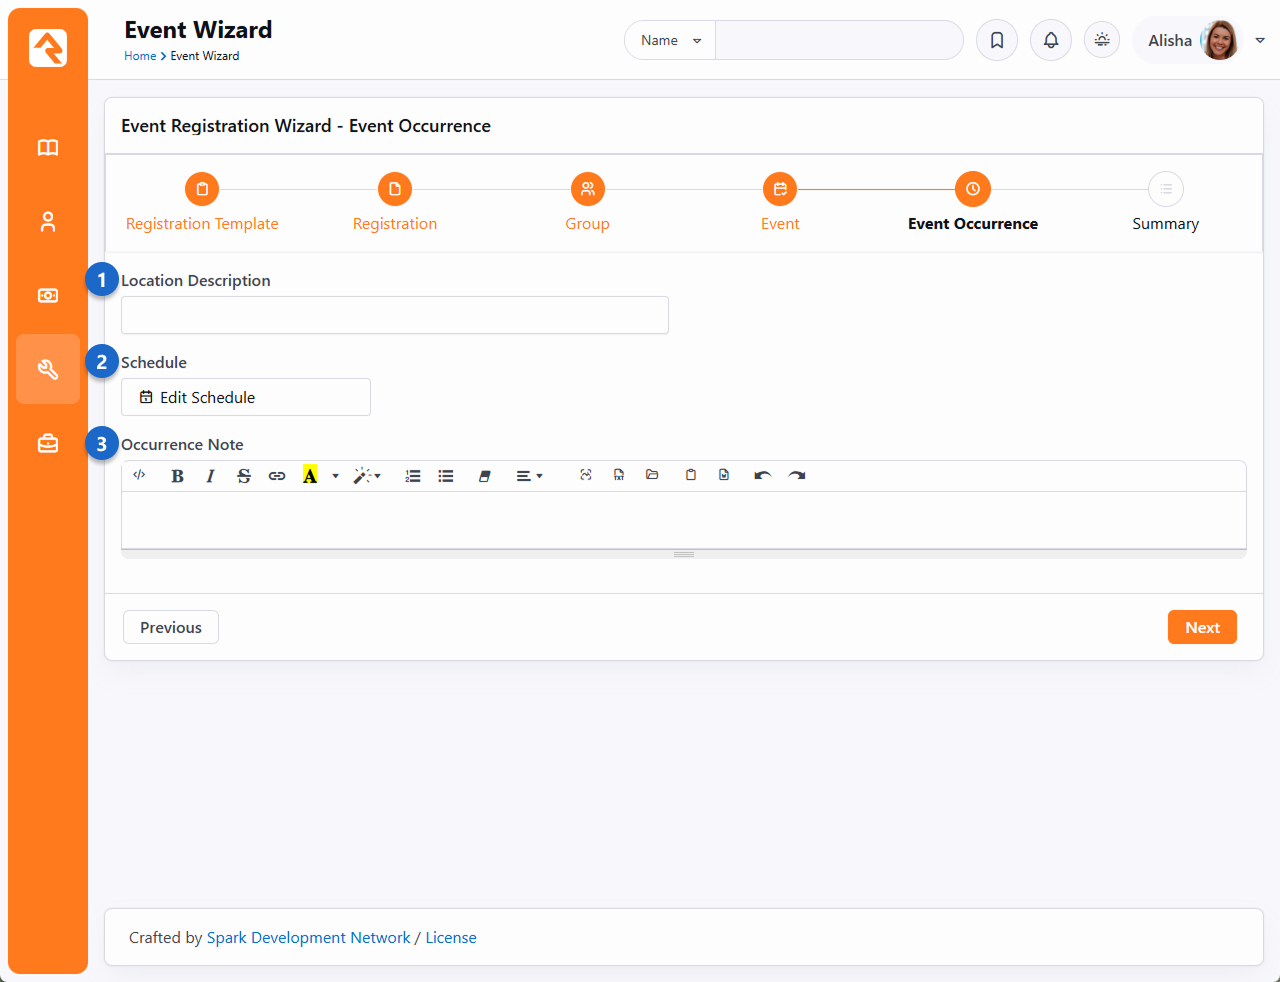The width and height of the screenshot is (1280, 982).
Task: Open the highlight color dropdown arrow
Action: pos(335,476)
